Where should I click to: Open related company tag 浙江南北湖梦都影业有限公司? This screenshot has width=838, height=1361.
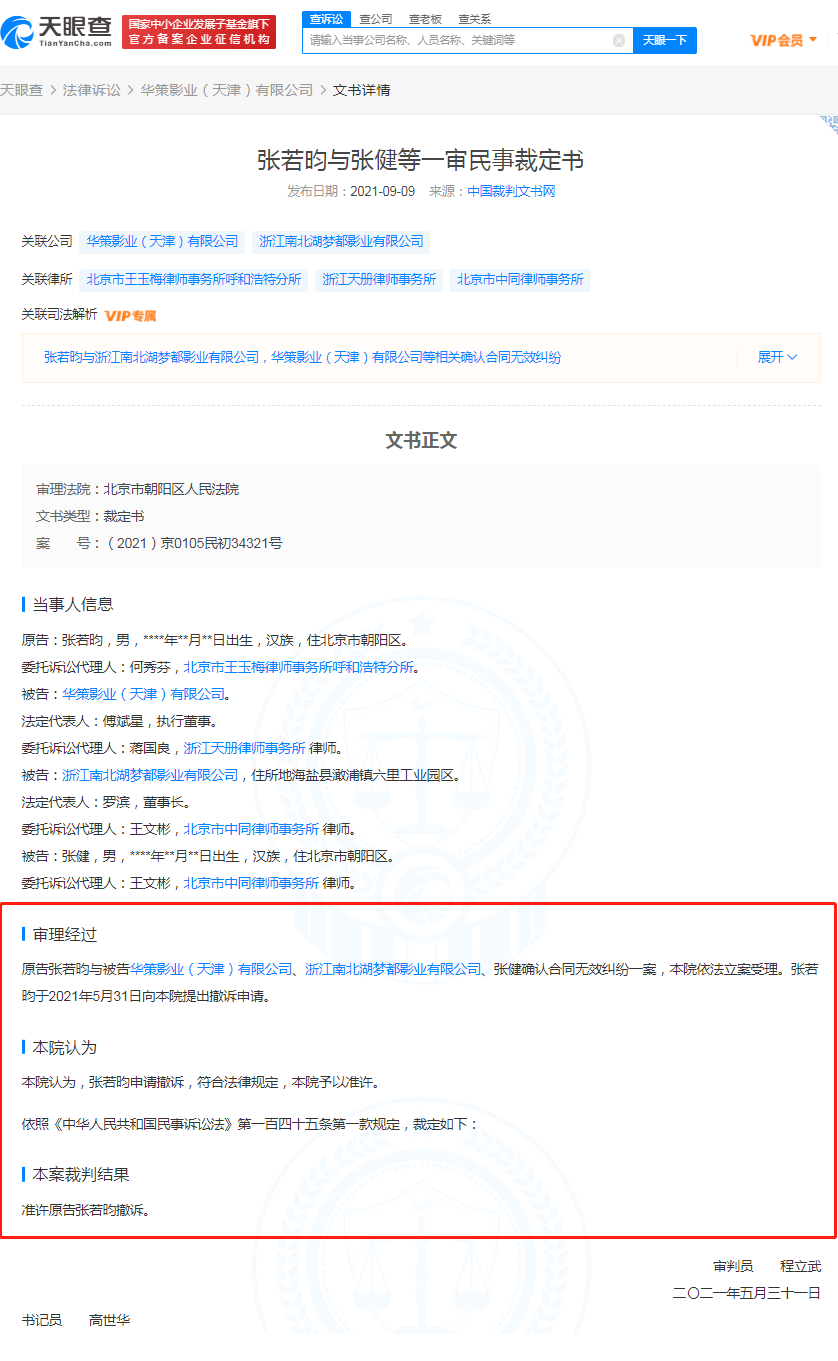(341, 241)
